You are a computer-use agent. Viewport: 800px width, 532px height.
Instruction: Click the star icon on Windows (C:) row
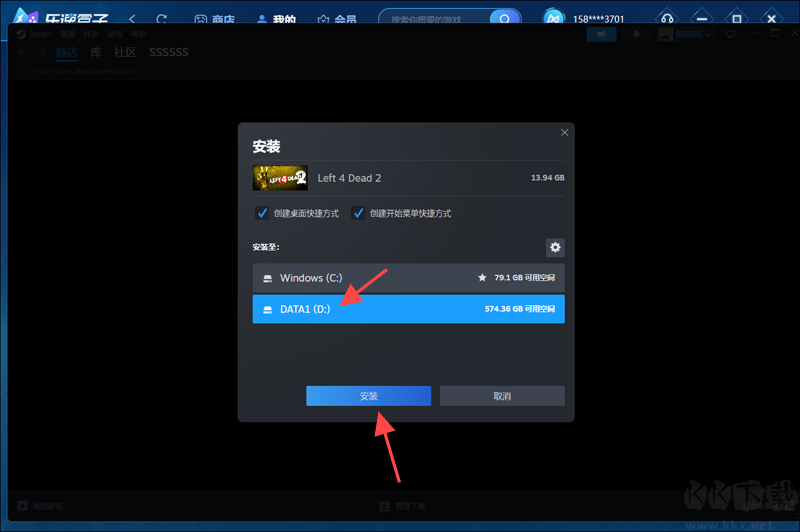coord(482,277)
